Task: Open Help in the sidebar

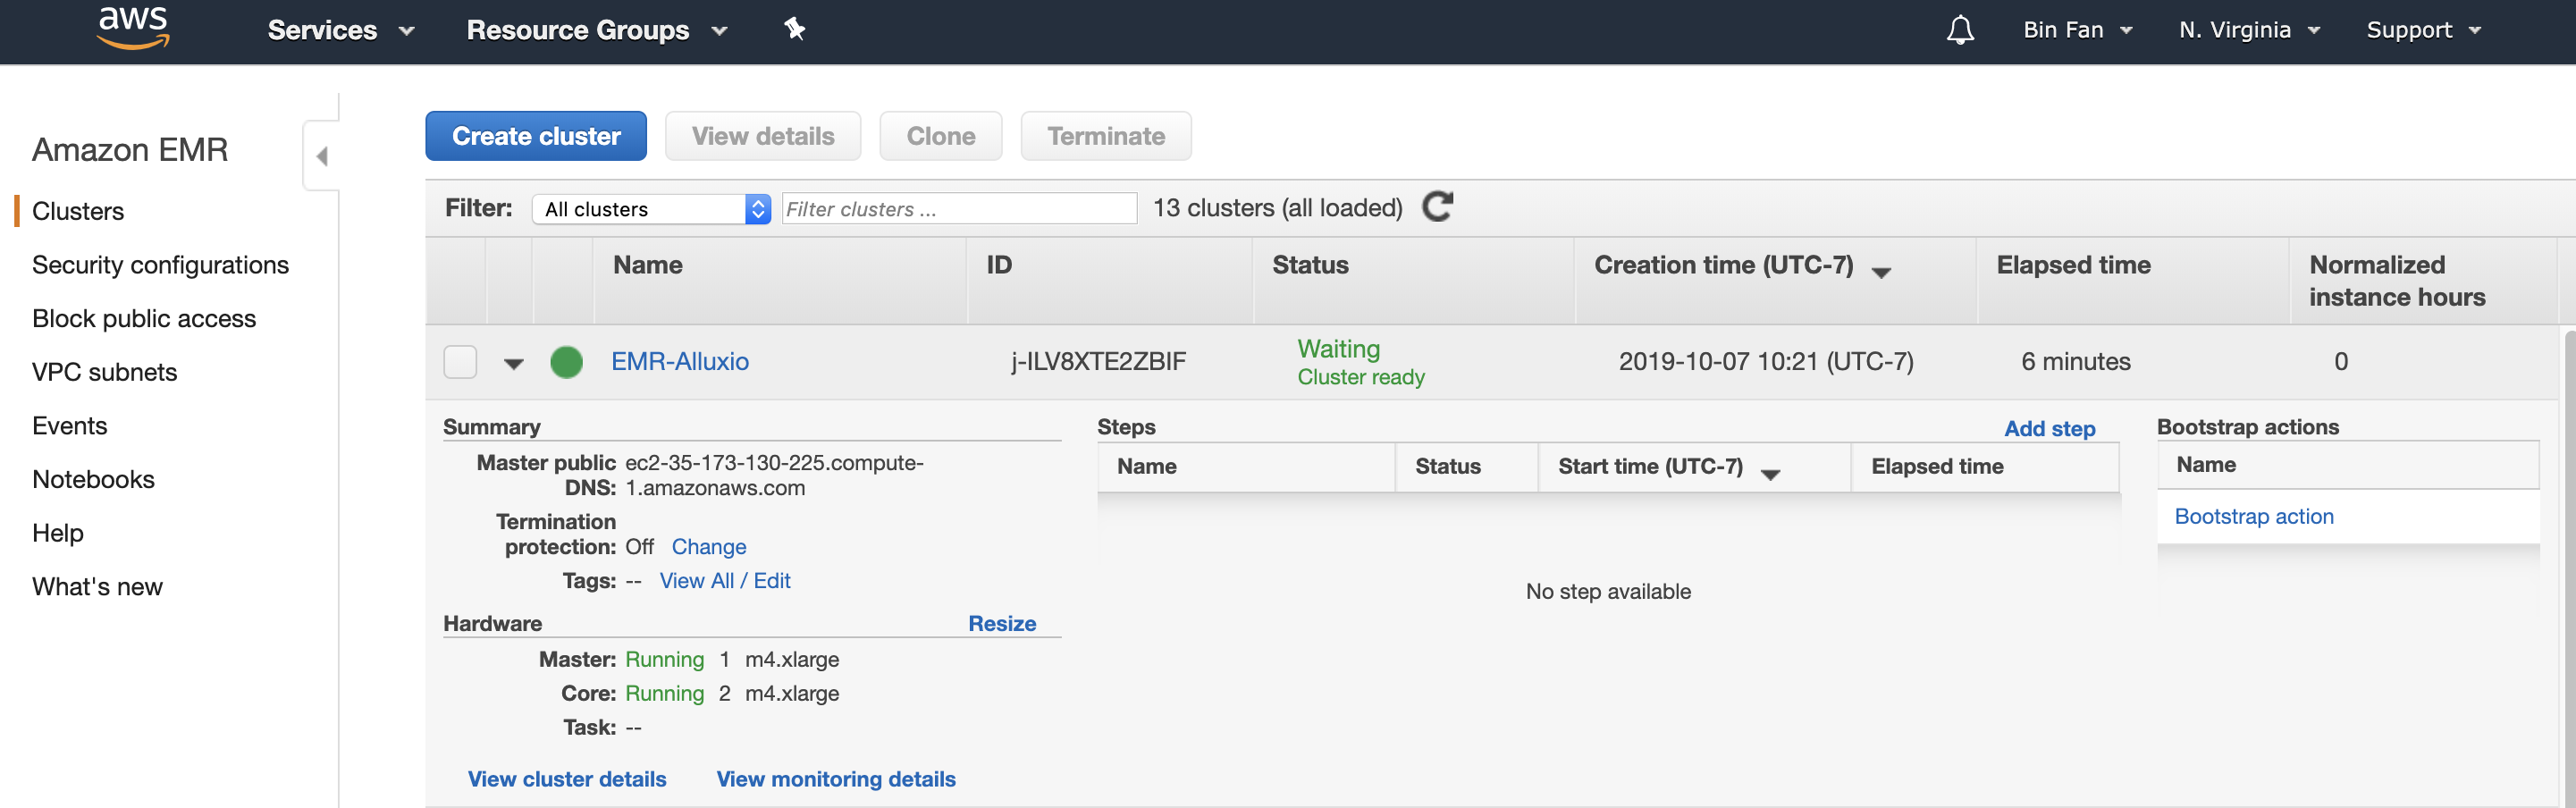Action: (58, 533)
